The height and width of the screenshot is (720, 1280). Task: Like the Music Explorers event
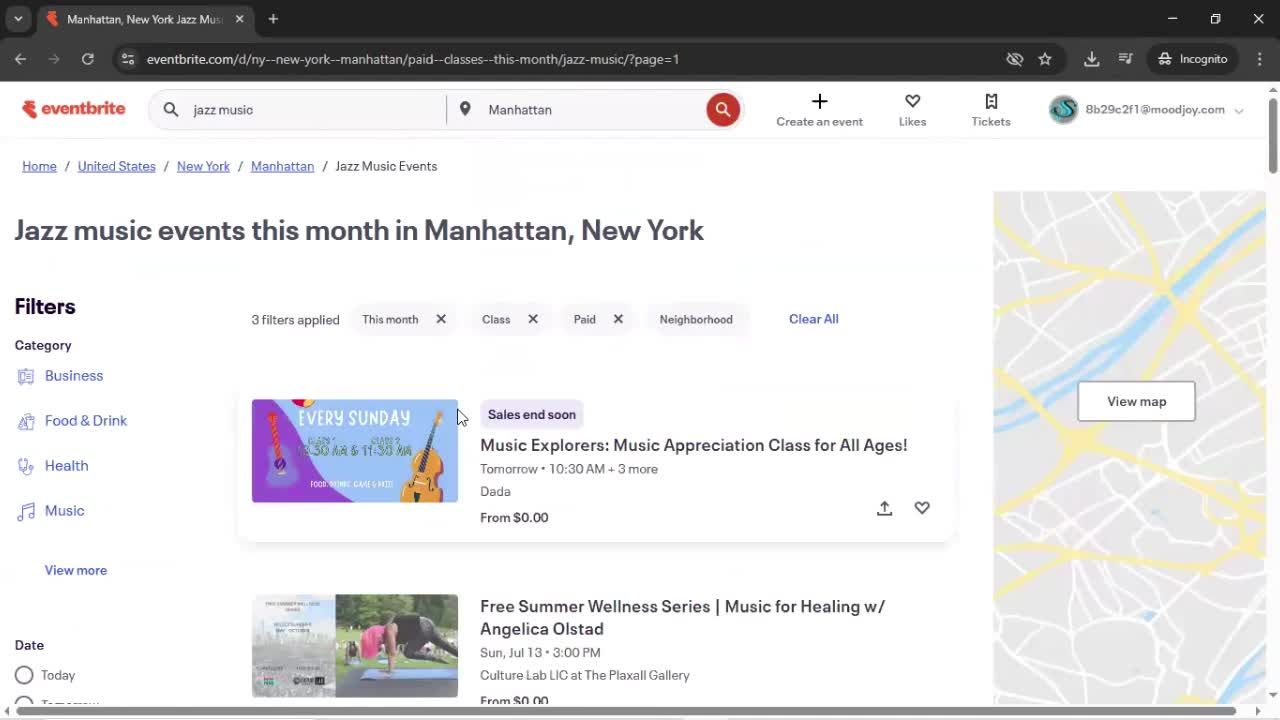(x=922, y=508)
